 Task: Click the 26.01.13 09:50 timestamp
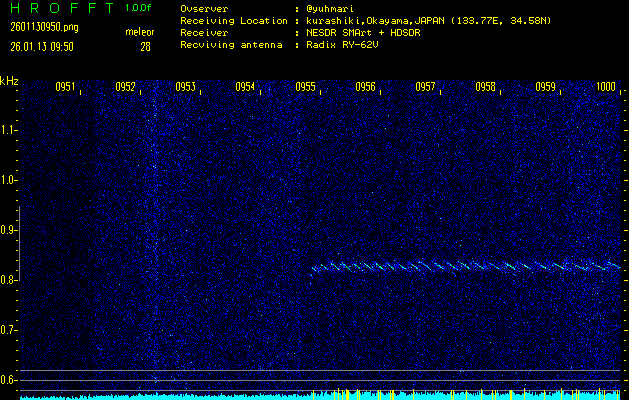(x=43, y=46)
